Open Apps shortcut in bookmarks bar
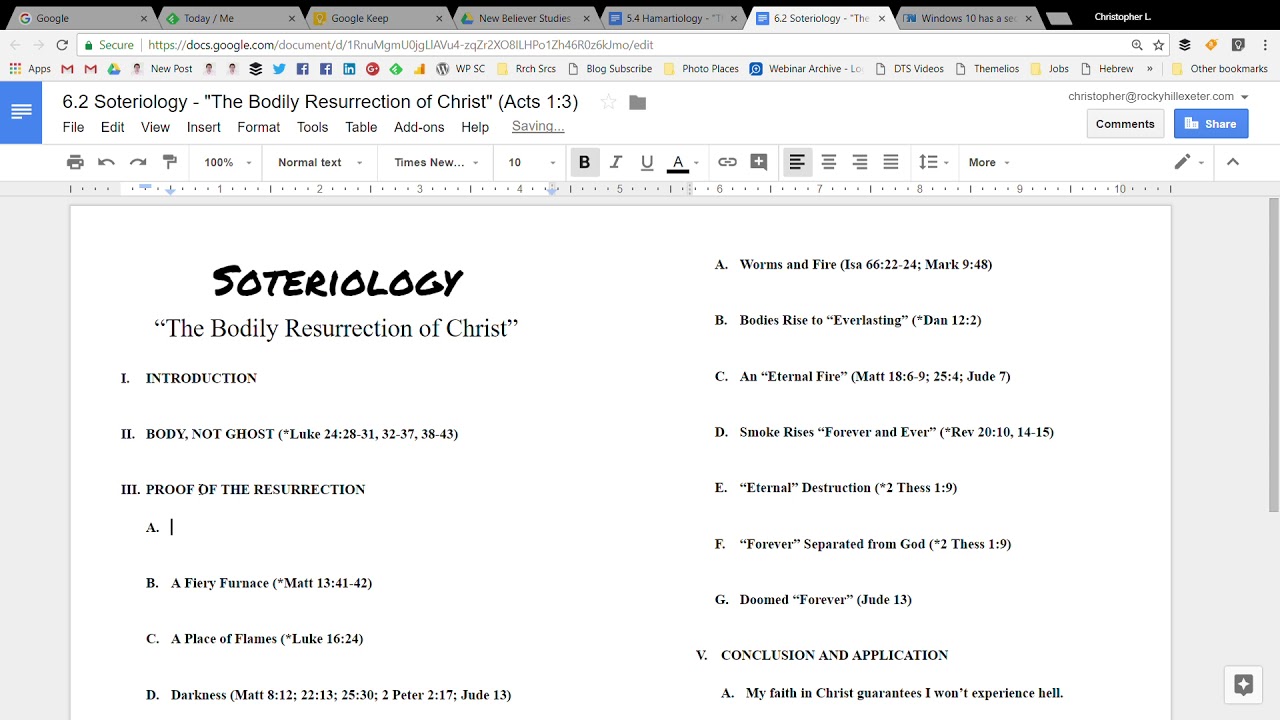This screenshot has width=1280, height=720. pyautogui.click(x=30, y=69)
